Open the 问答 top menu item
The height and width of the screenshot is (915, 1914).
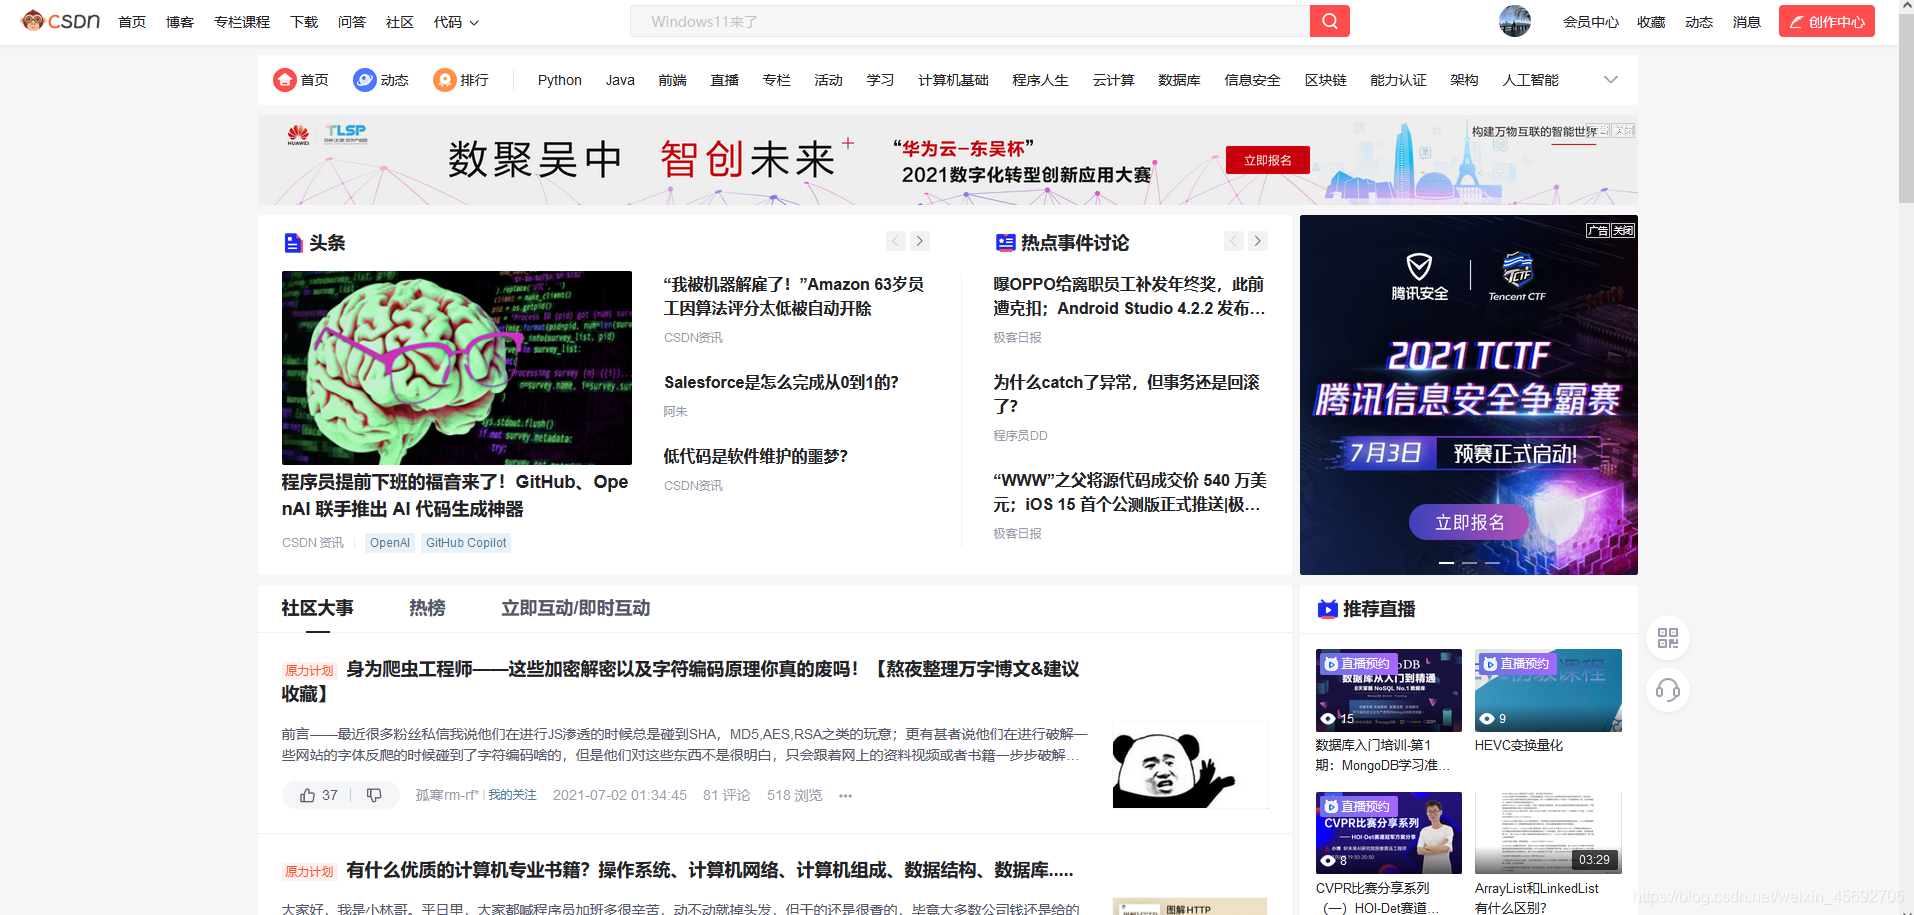(352, 22)
